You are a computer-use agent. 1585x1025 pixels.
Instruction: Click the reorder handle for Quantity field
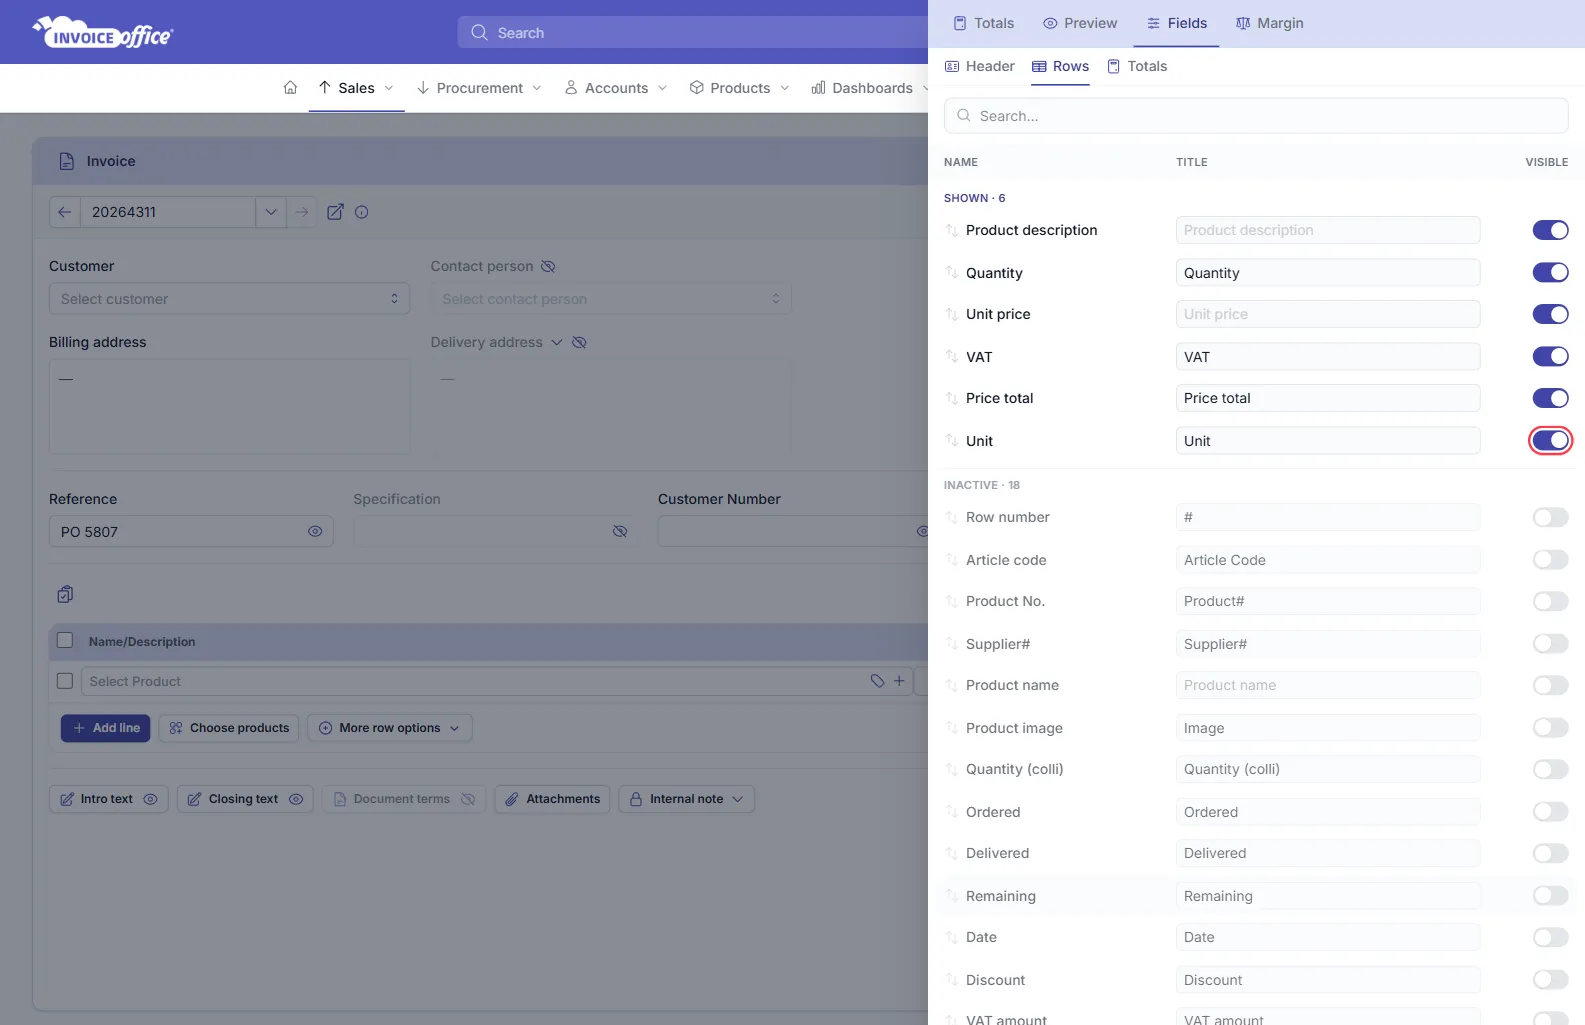pos(952,273)
